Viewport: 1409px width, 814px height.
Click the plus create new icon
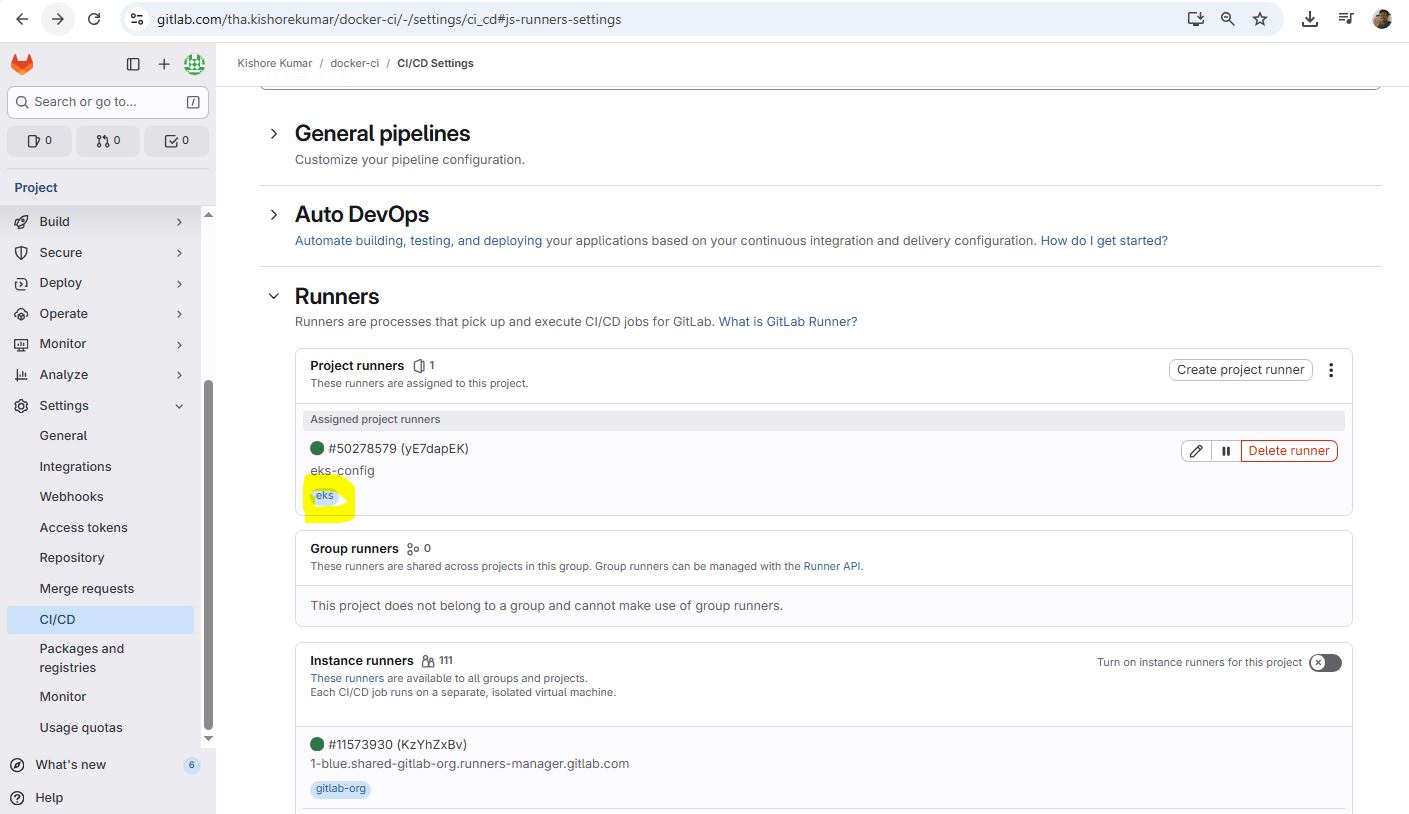click(x=164, y=64)
